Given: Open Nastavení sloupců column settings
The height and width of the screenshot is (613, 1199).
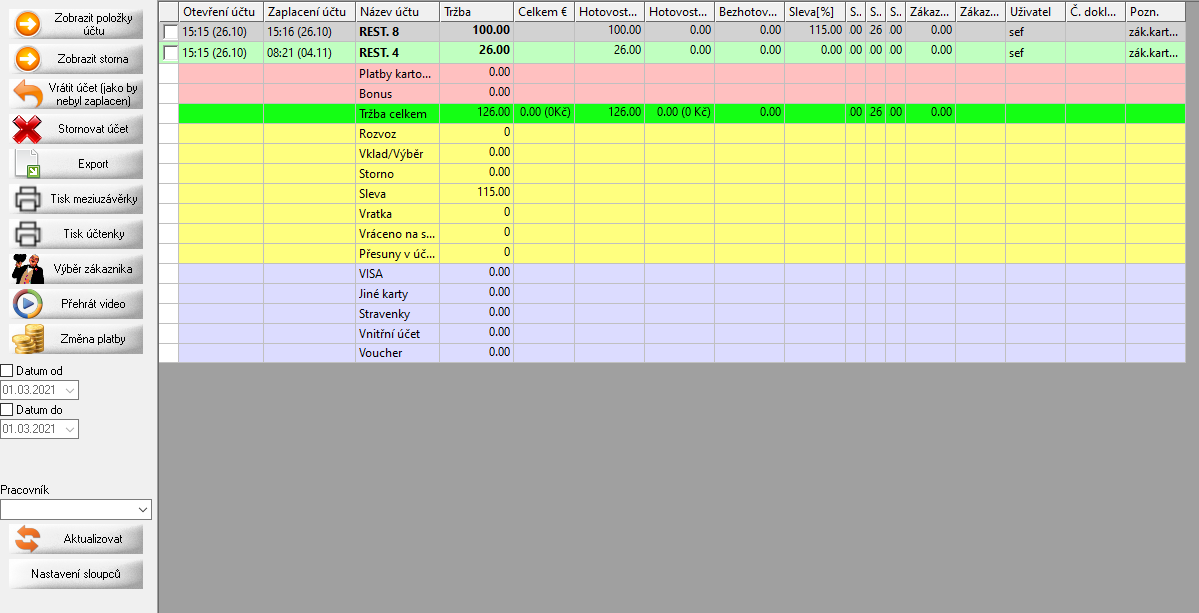Looking at the screenshot, I should point(76,574).
